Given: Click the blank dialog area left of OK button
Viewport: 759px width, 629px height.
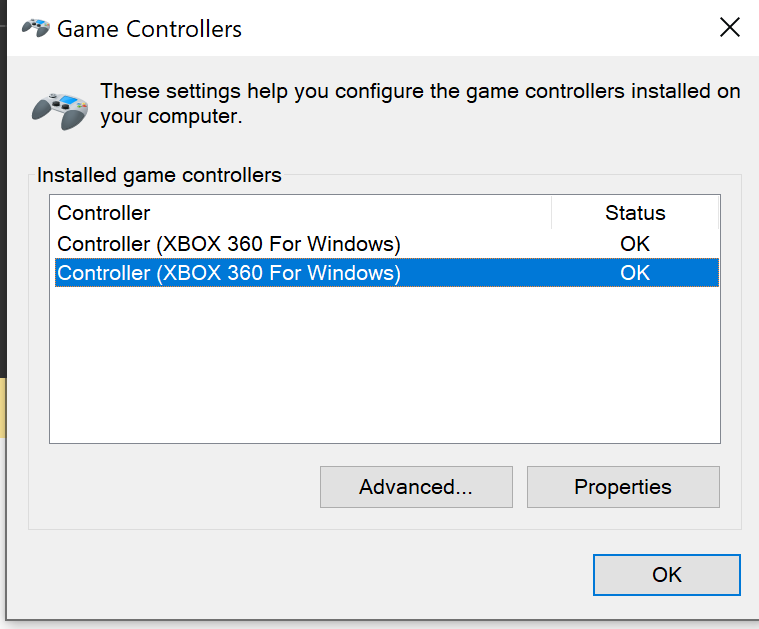Looking at the screenshot, I should 300,575.
